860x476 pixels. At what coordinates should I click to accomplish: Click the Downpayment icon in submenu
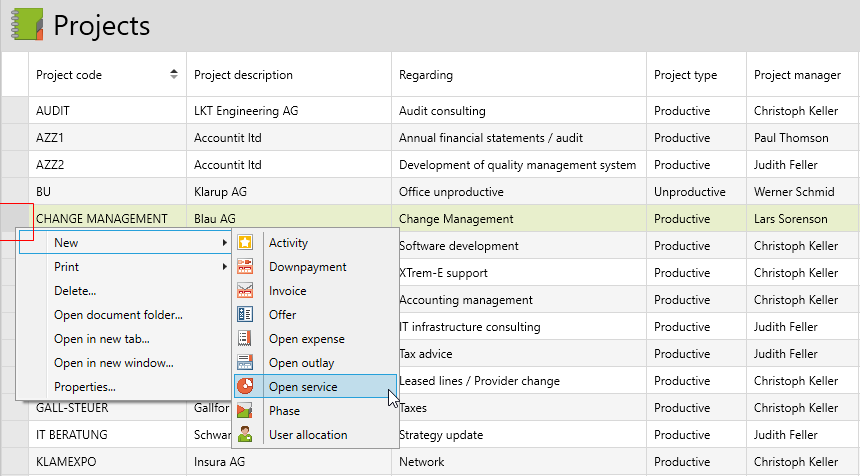tap(245, 267)
